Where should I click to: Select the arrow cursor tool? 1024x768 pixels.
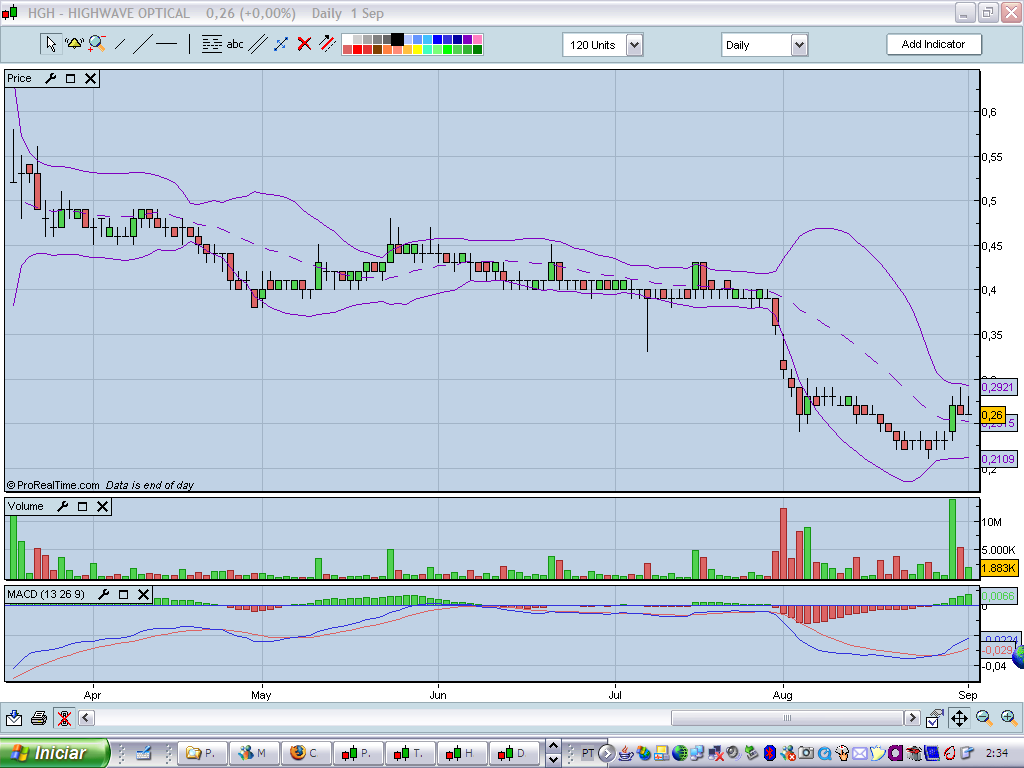coord(50,44)
